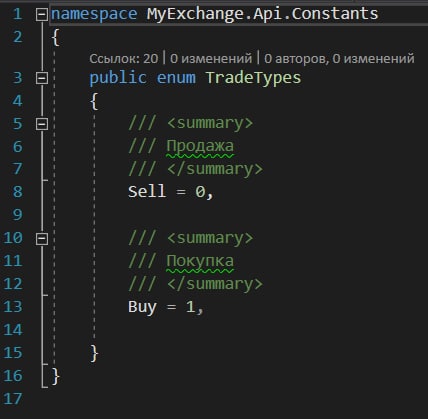Click the 'TradeTypes' enum name

coord(253,78)
